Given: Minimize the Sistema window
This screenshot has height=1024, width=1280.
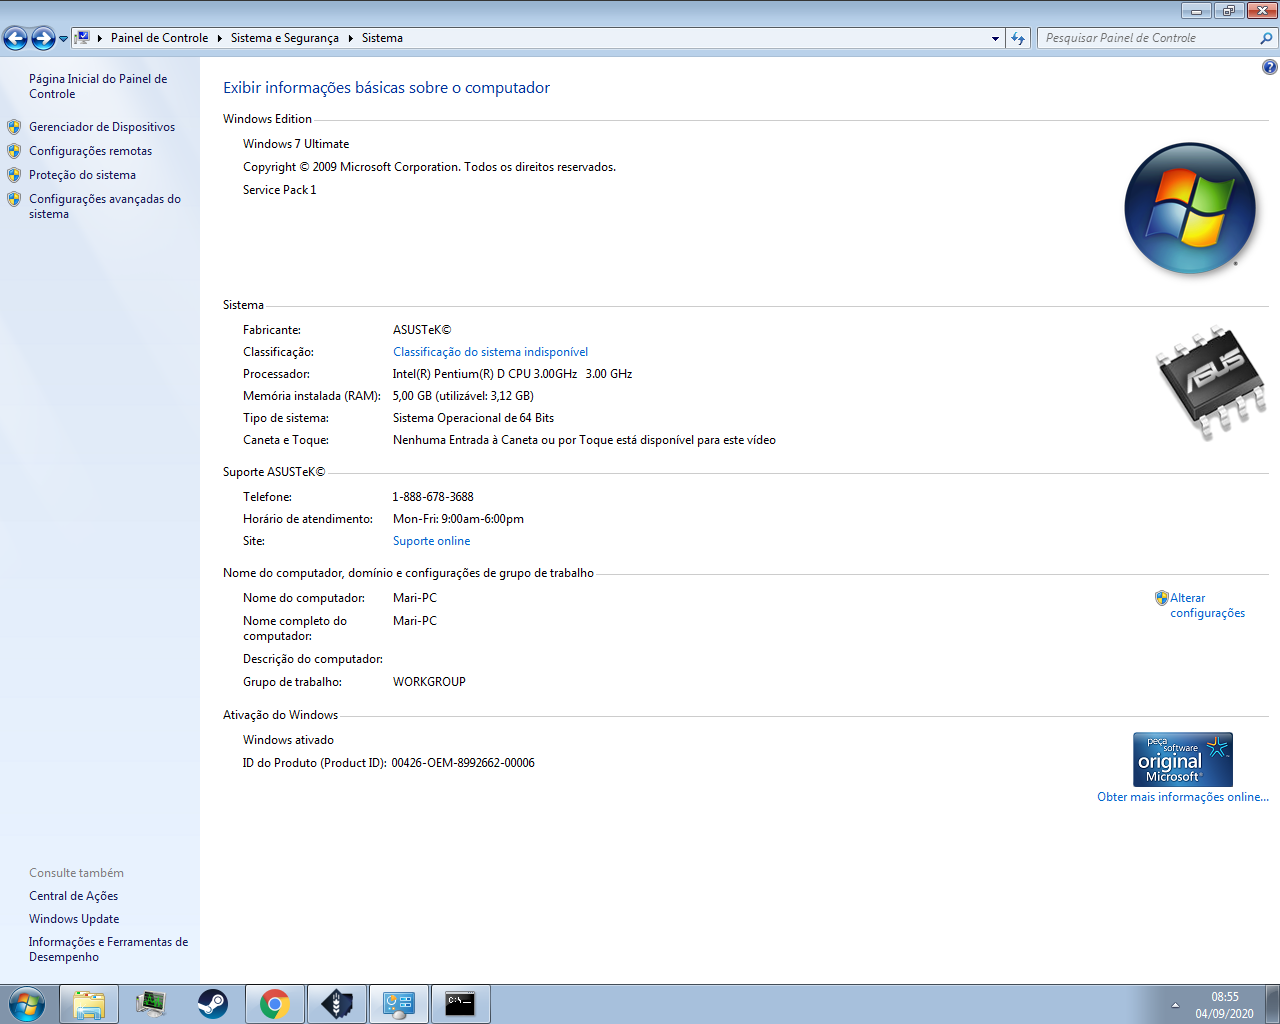Looking at the screenshot, I should click(1196, 10).
